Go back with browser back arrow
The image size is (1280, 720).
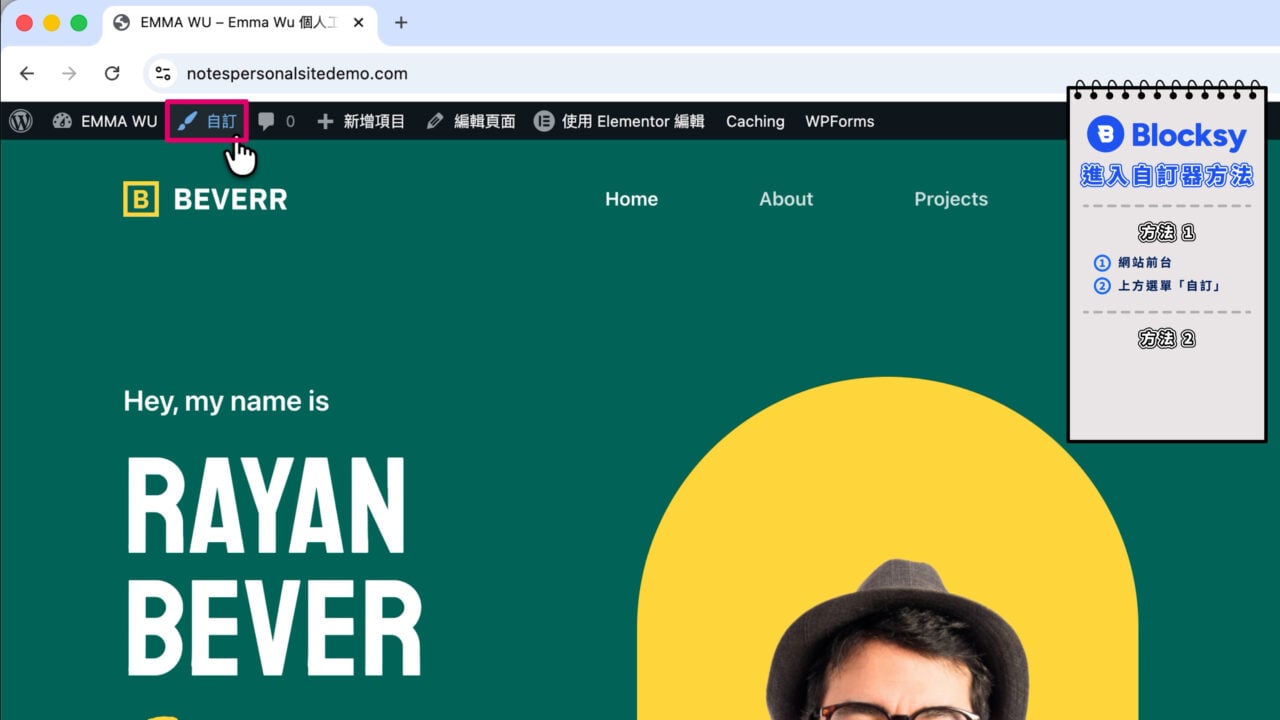click(x=27, y=73)
